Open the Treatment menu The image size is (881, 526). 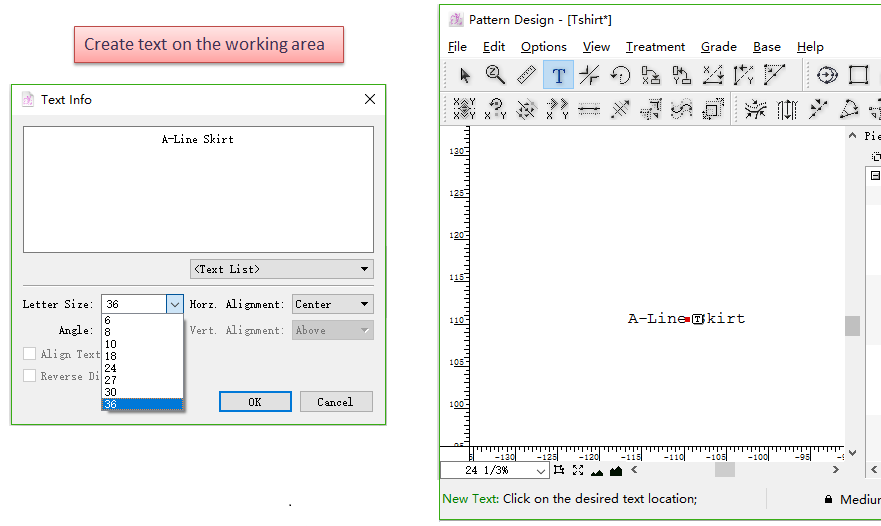click(x=655, y=47)
